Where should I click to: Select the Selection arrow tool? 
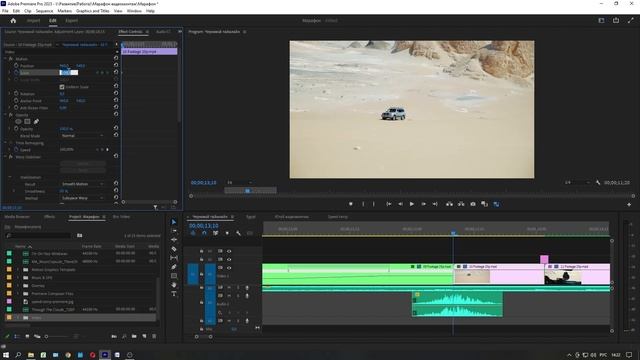(x=174, y=222)
